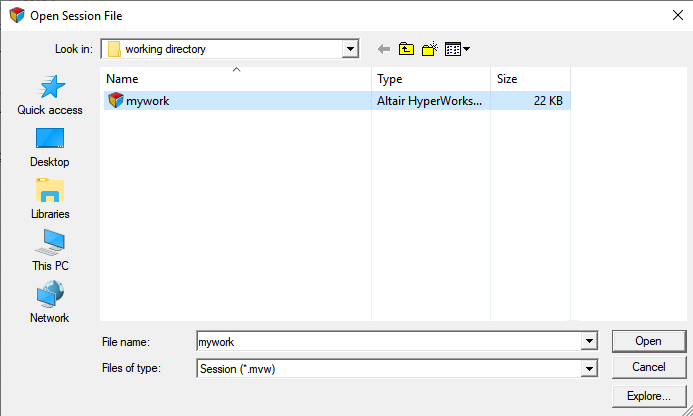This screenshot has height=416, width=693.
Task: Sort files by Name column header
Action: tap(236, 79)
